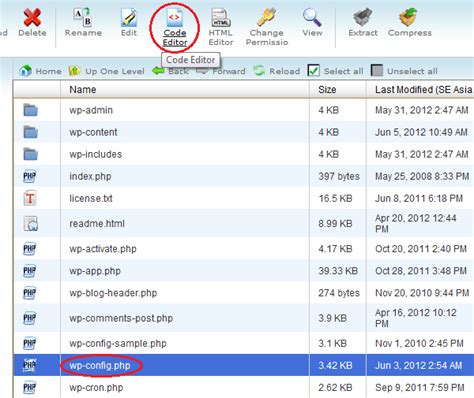
Task: Click the readme.html file icon
Action: (31, 223)
